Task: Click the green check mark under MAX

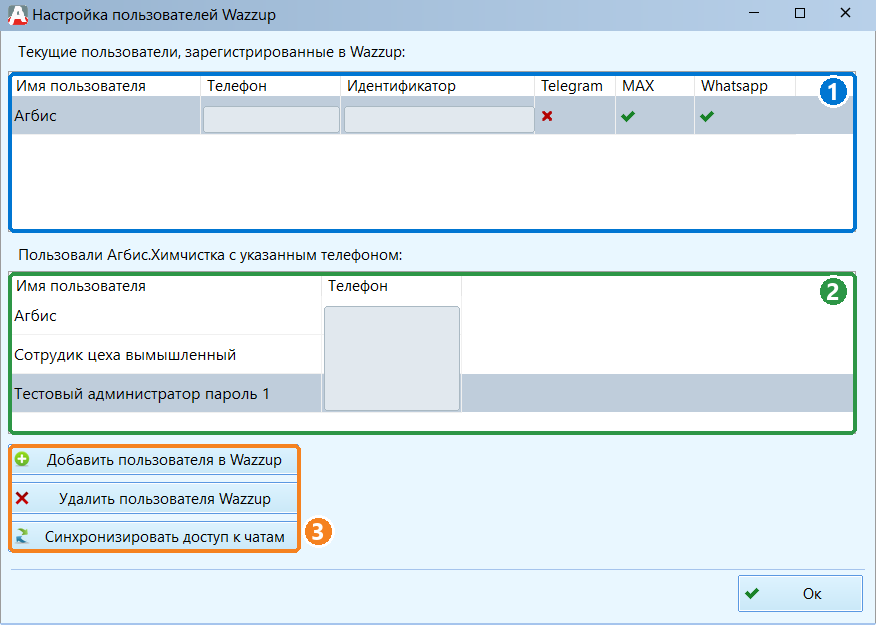Action: click(628, 116)
